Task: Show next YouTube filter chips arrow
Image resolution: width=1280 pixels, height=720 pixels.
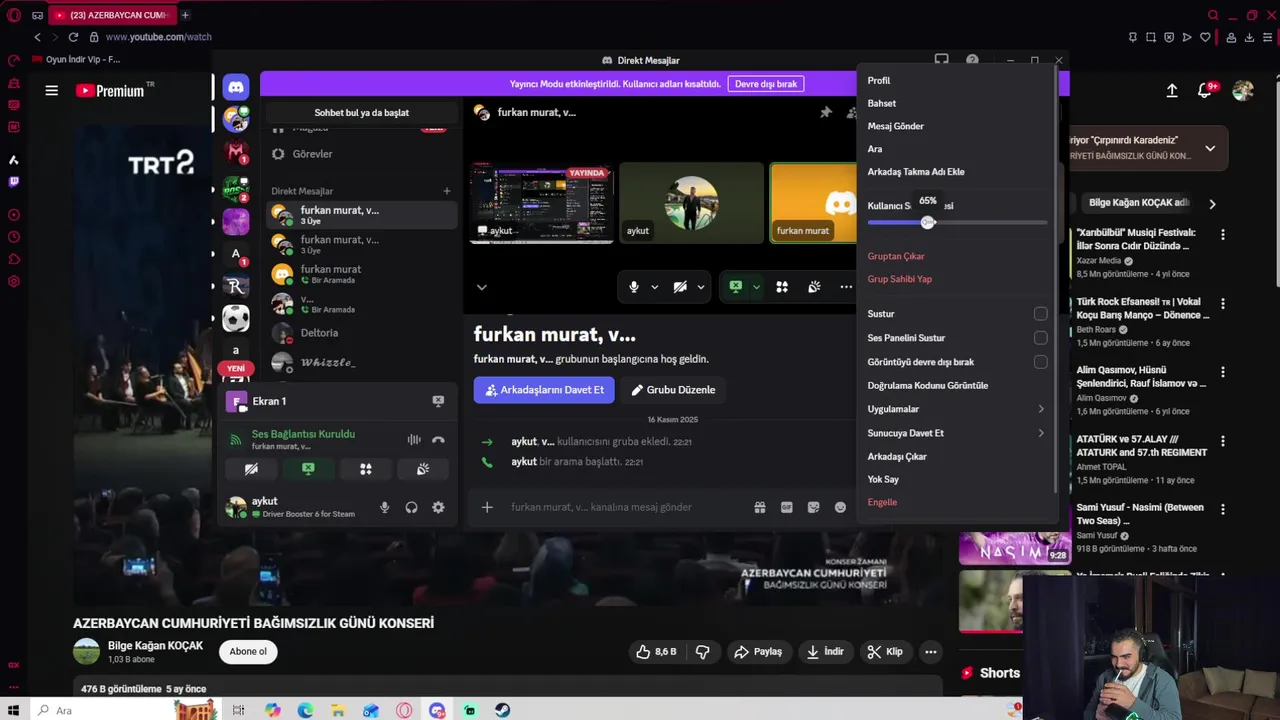Action: pos(1212,204)
